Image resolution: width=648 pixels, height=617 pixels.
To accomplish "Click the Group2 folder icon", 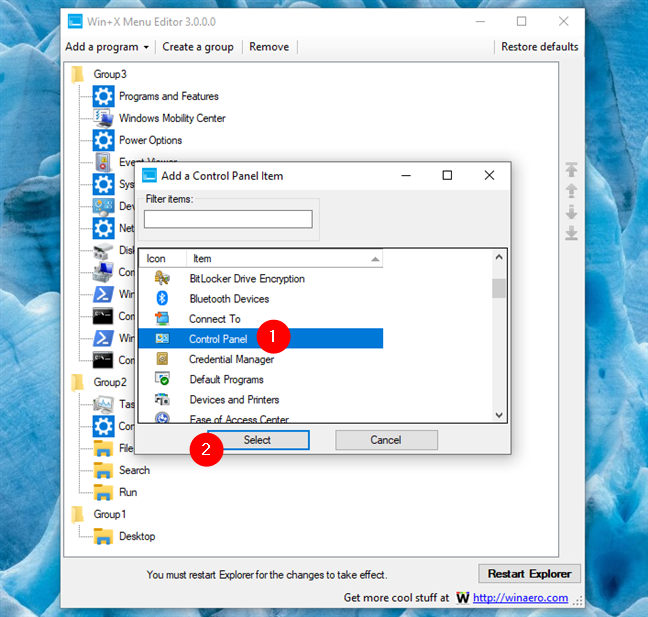I will [78, 383].
